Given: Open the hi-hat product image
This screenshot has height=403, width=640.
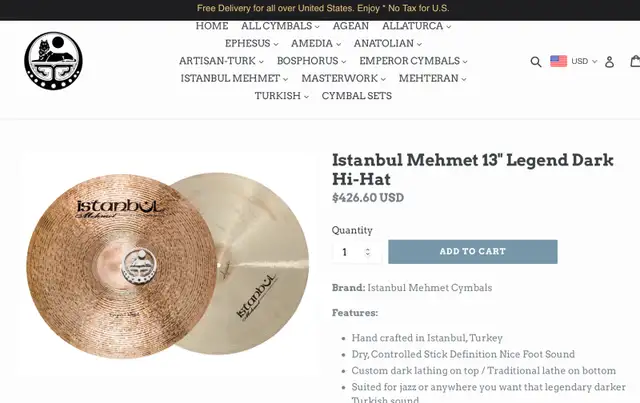Looking at the screenshot, I should (x=167, y=265).
